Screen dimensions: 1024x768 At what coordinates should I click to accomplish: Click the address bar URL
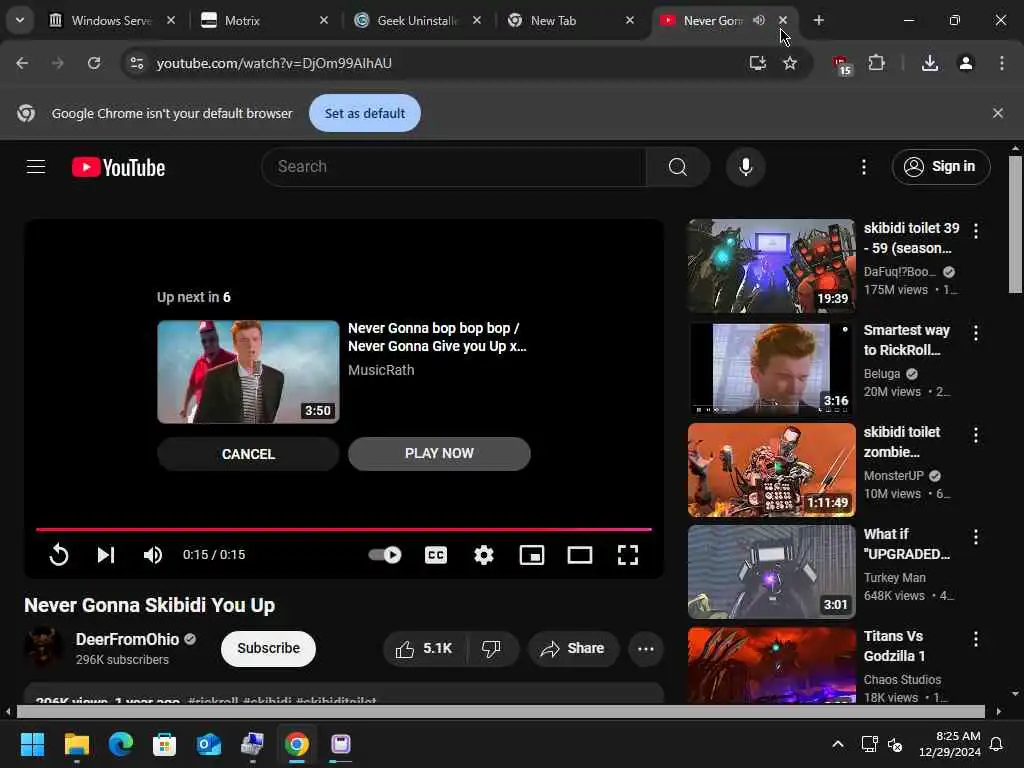(274, 63)
